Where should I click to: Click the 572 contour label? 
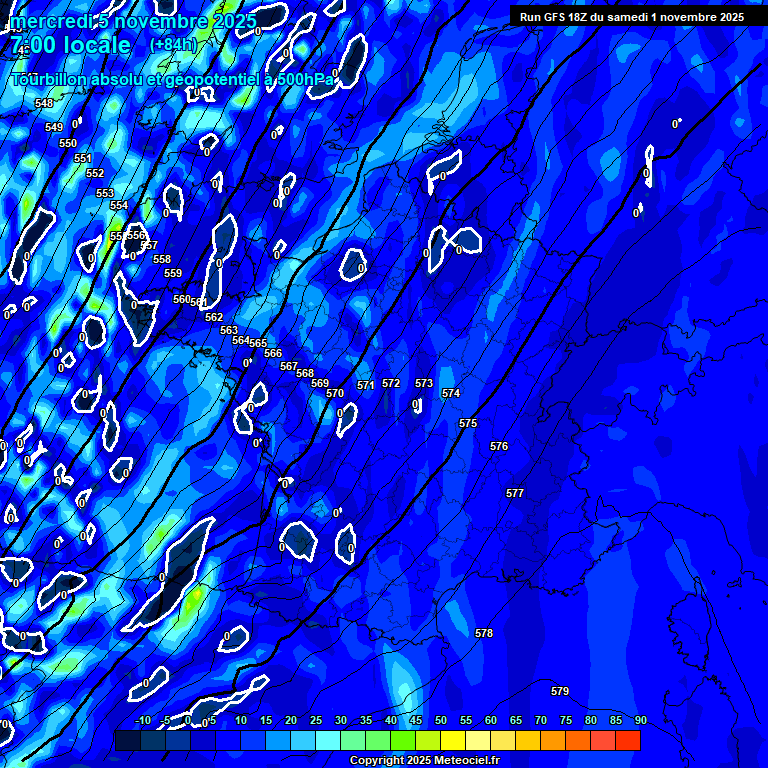[x=391, y=383]
